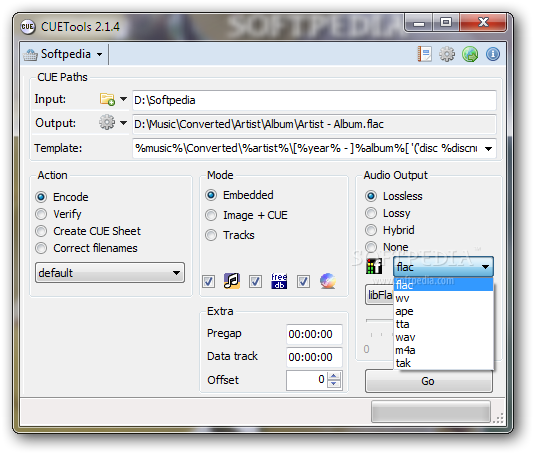The image size is (534, 454).
Task: Select None audio output
Action: click(387, 247)
